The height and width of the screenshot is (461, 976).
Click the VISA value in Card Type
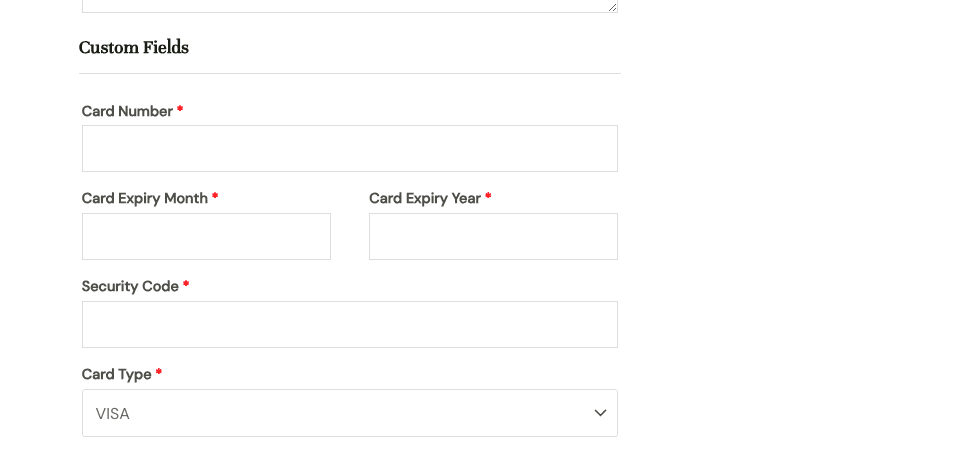113,414
